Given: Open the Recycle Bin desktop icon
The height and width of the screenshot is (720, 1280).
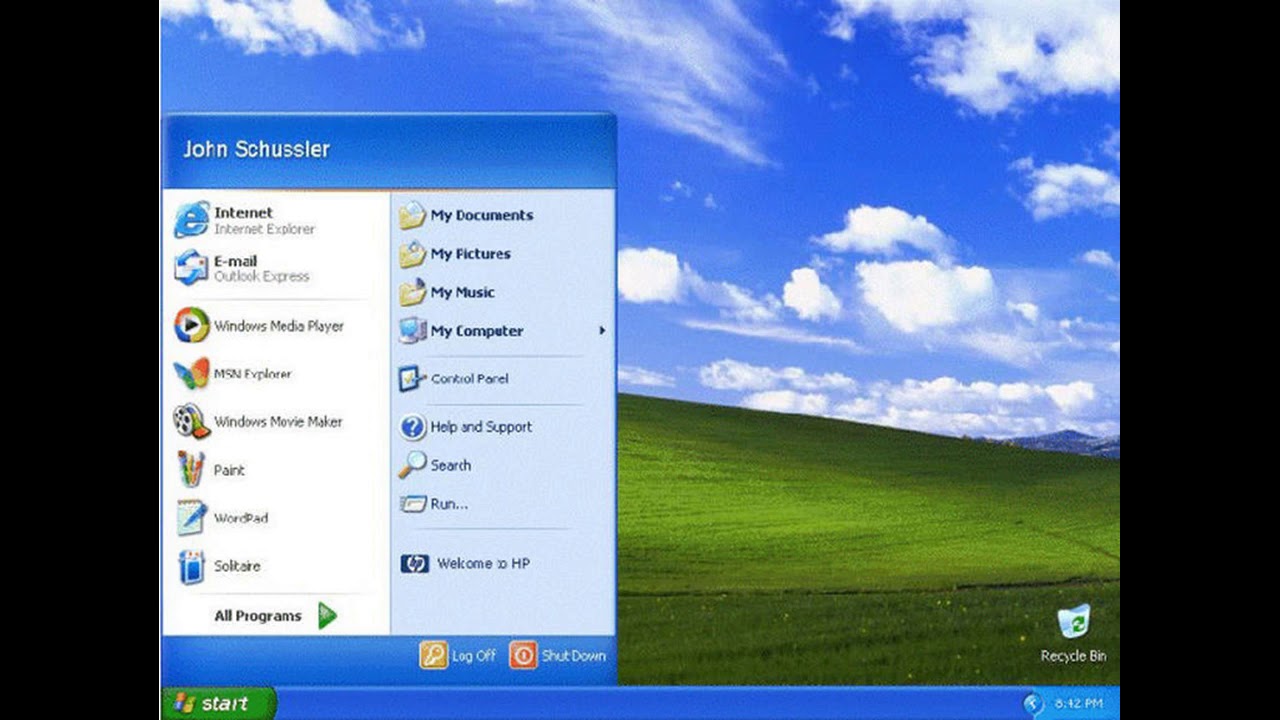Looking at the screenshot, I should pyautogui.click(x=1074, y=621).
